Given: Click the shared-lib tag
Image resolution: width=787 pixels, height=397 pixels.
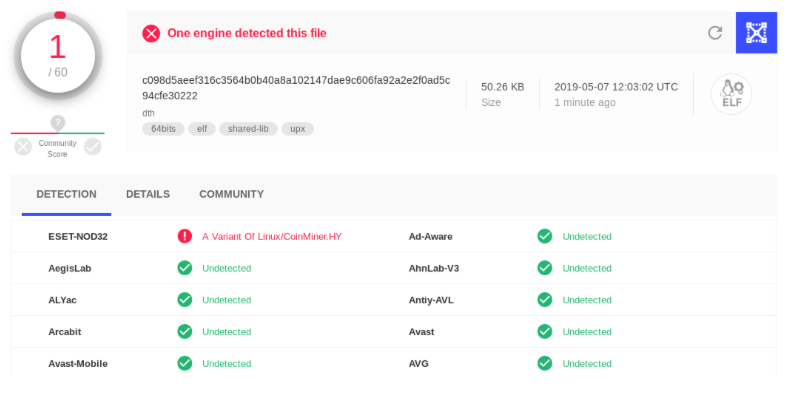Looking at the screenshot, I should point(248,129).
